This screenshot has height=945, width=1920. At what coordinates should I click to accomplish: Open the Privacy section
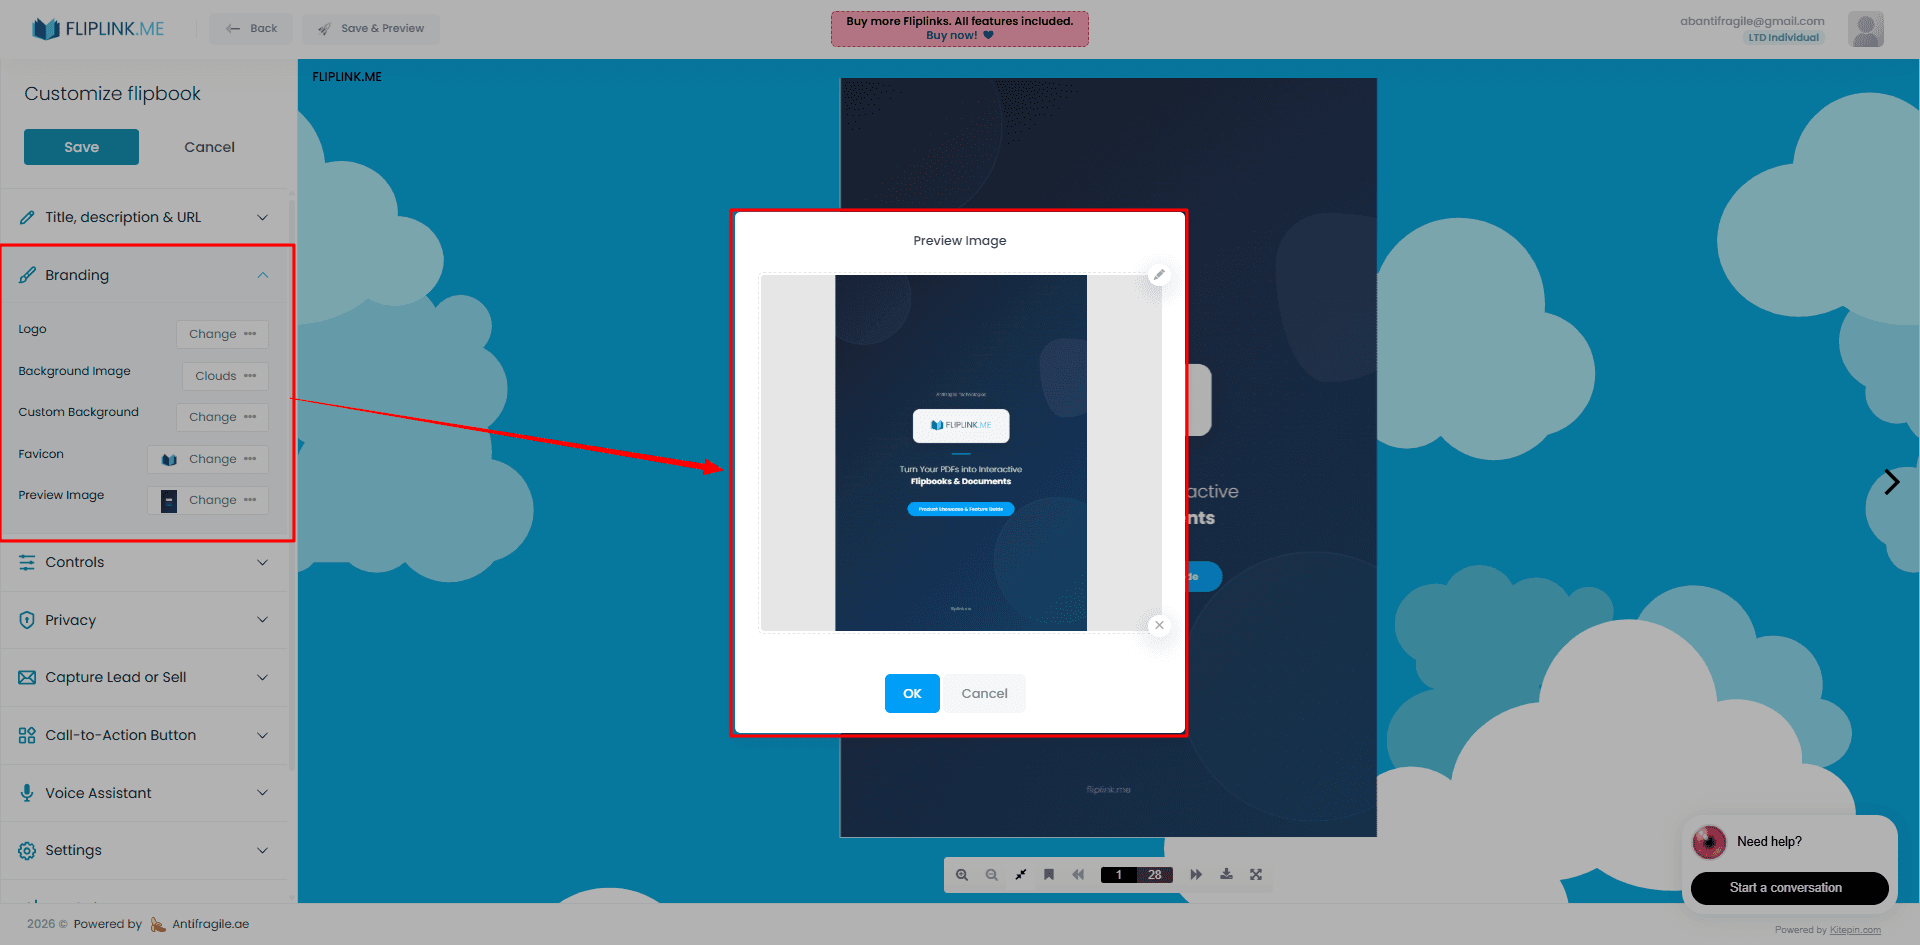pyautogui.click(x=145, y=620)
